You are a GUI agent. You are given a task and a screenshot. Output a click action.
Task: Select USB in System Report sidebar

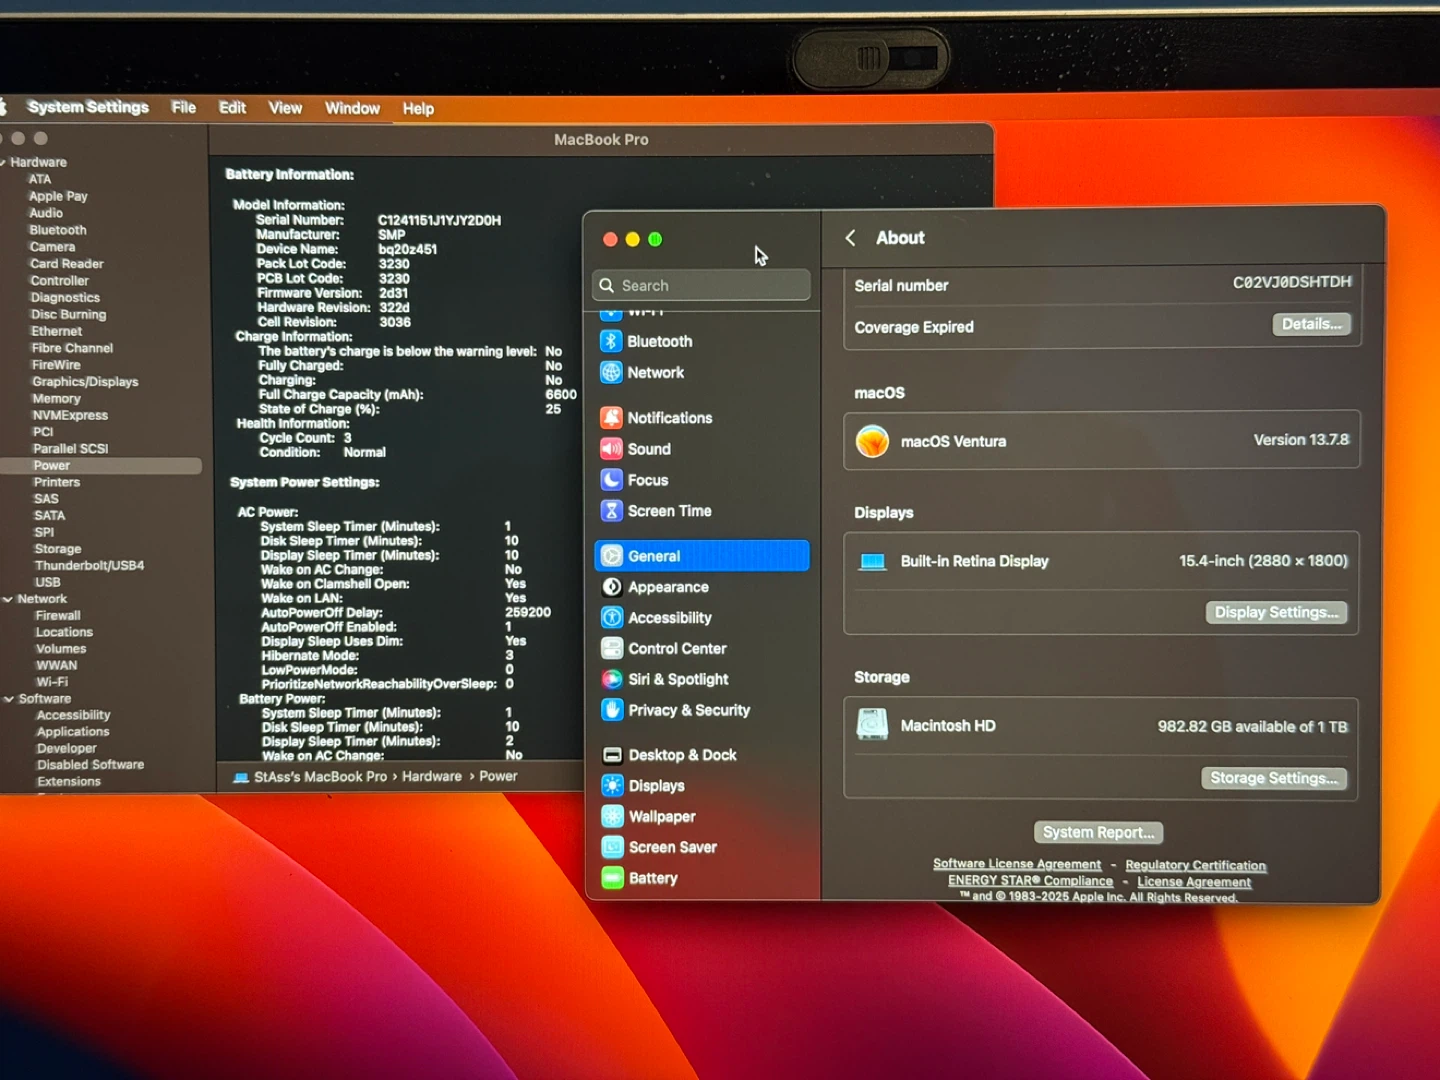[x=48, y=582]
